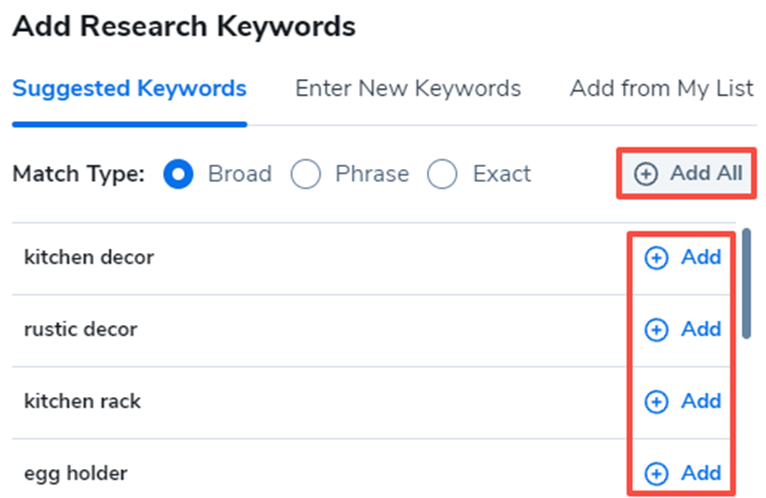
Task: Open the Enter New Keywords tab
Action: pyautogui.click(x=408, y=88)
